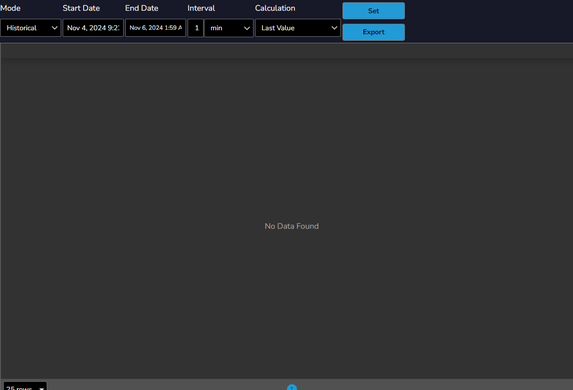Click the chevron arrow beside the min unit
Image resolution: width=573 pixels, height=390 pixels.
click(x=247, y=28)
